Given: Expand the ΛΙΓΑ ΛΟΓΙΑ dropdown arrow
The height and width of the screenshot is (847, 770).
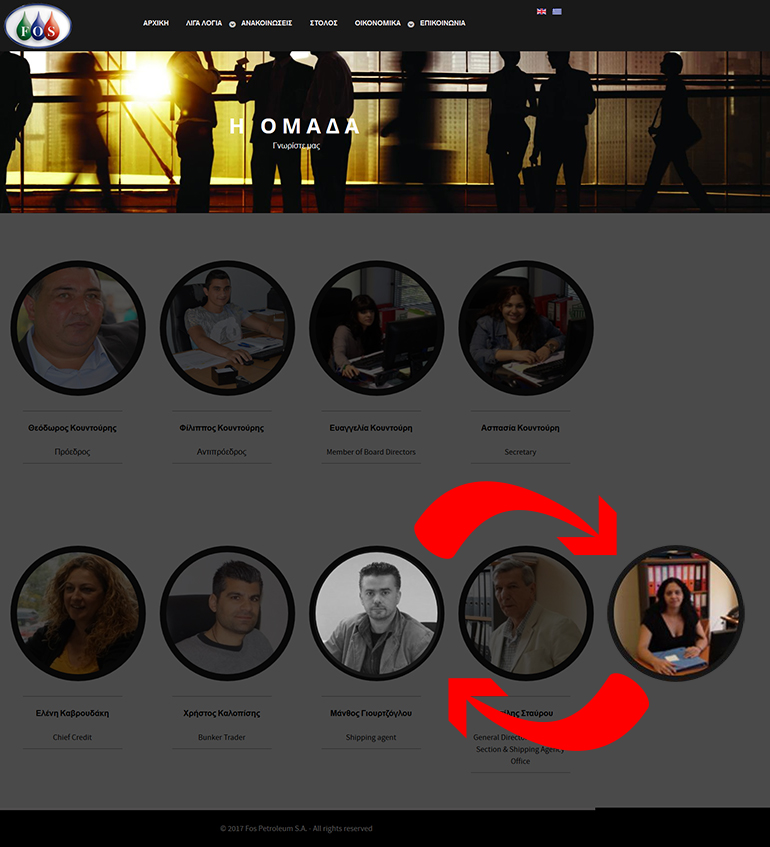Looking at the screenshot, I should pyautogui.click(x=232, y=24).
